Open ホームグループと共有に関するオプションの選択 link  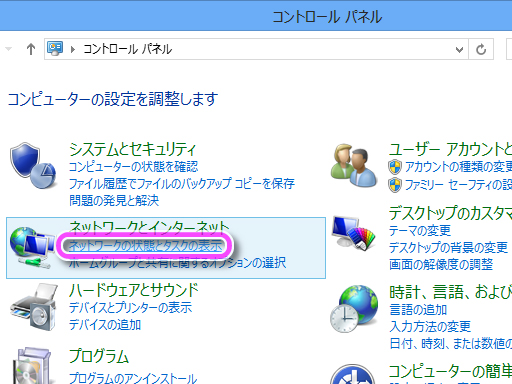[177, 263]
